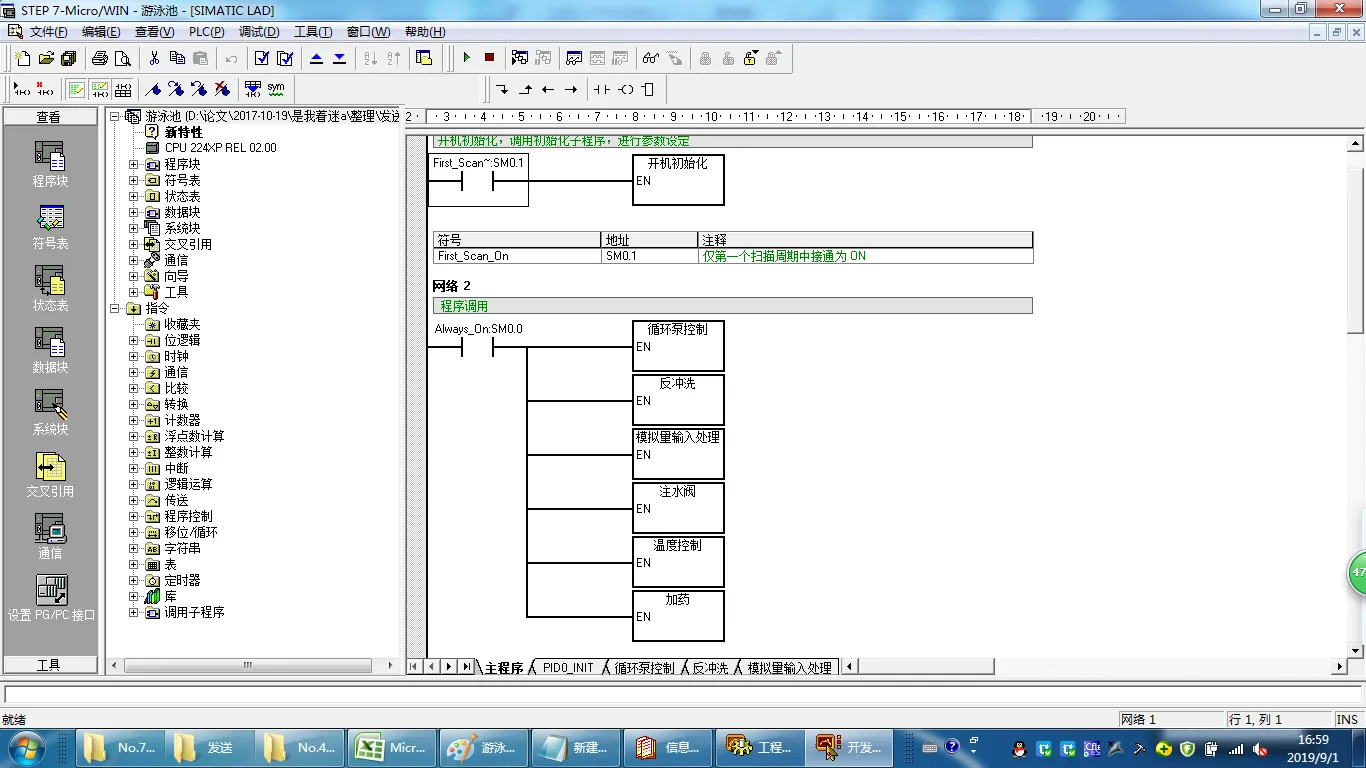
Task: Click the 开机初始化 subroutine box
Action: [x=678, y=180]
